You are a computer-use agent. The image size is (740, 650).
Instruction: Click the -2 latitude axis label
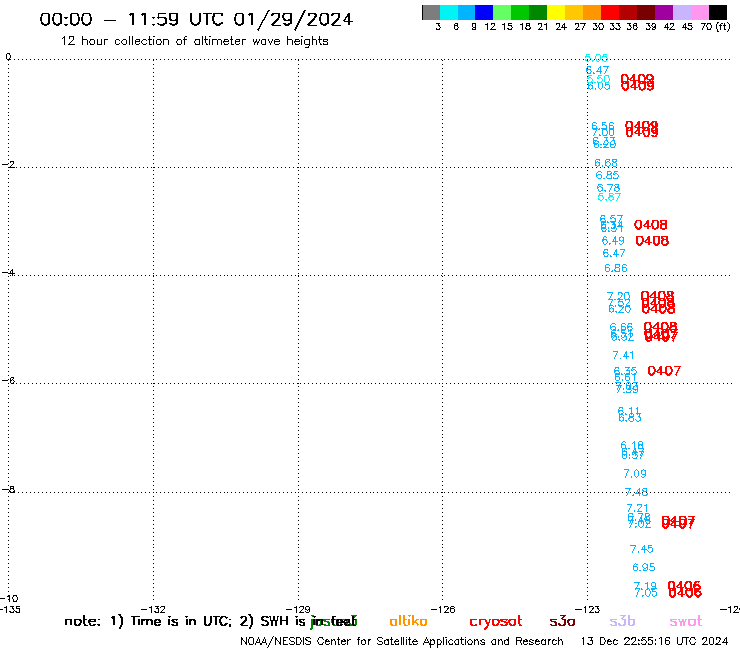[8, 164]
